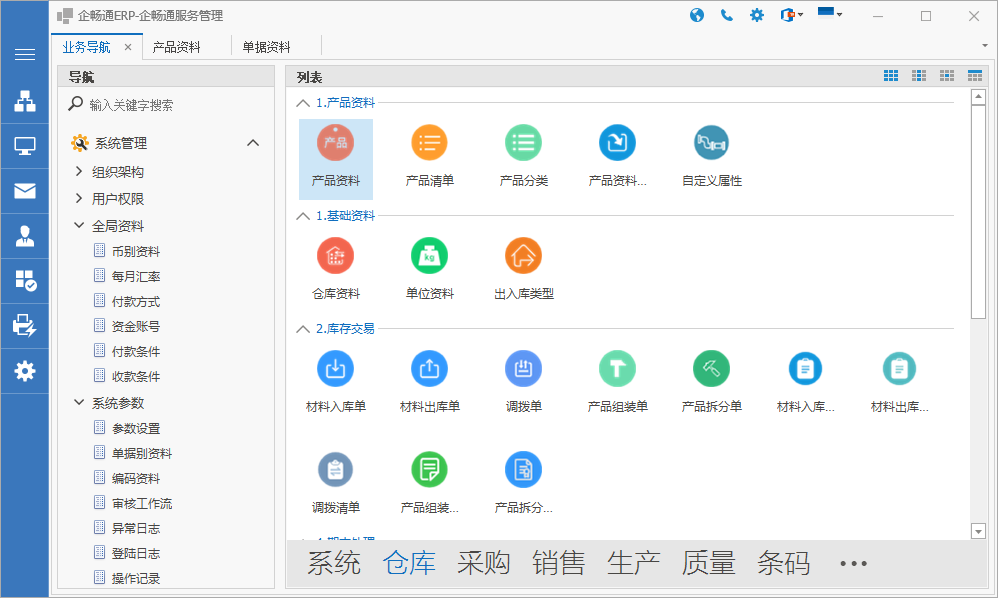The height and width of the screenshot is (598, 998).
Task: Click the organization chart sidebar icon
Action: [25, 101]
